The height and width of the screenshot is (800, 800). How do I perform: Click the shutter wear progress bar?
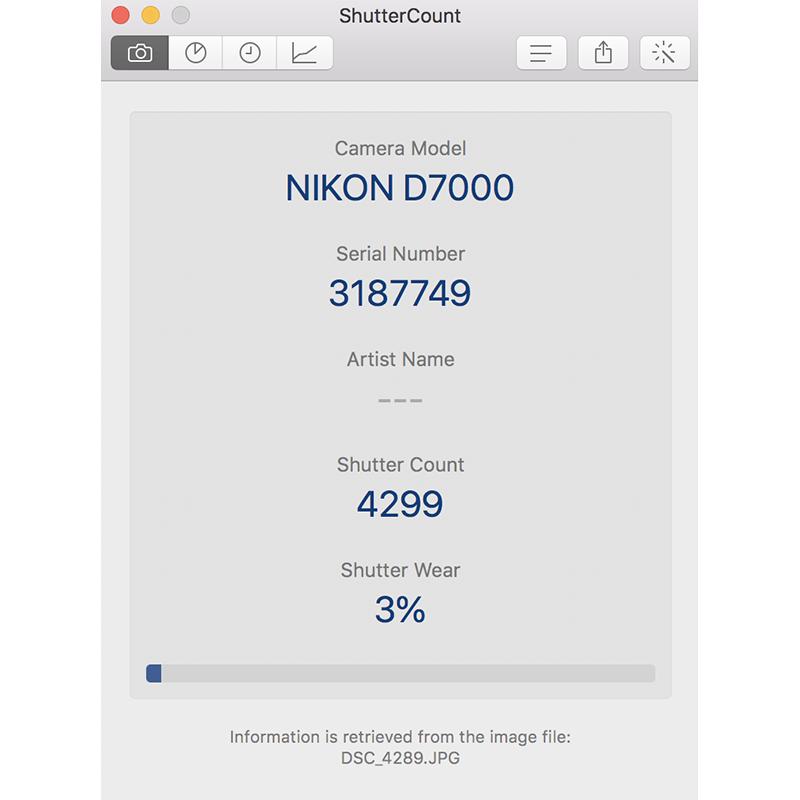[400, 673]
